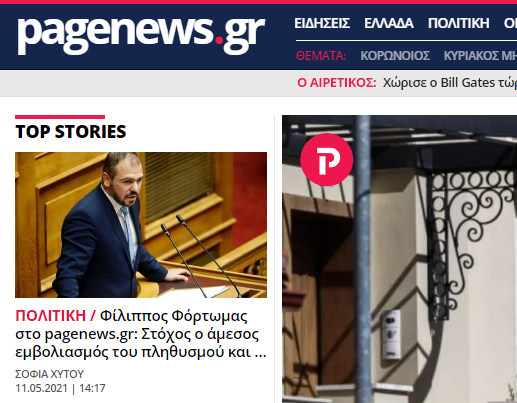The height and width of the screenshot is (403, 517).
Task: Click the partially visible menu item after ΠΟΛΙΤΙΚΗ
Action: (x=510, y=23)
